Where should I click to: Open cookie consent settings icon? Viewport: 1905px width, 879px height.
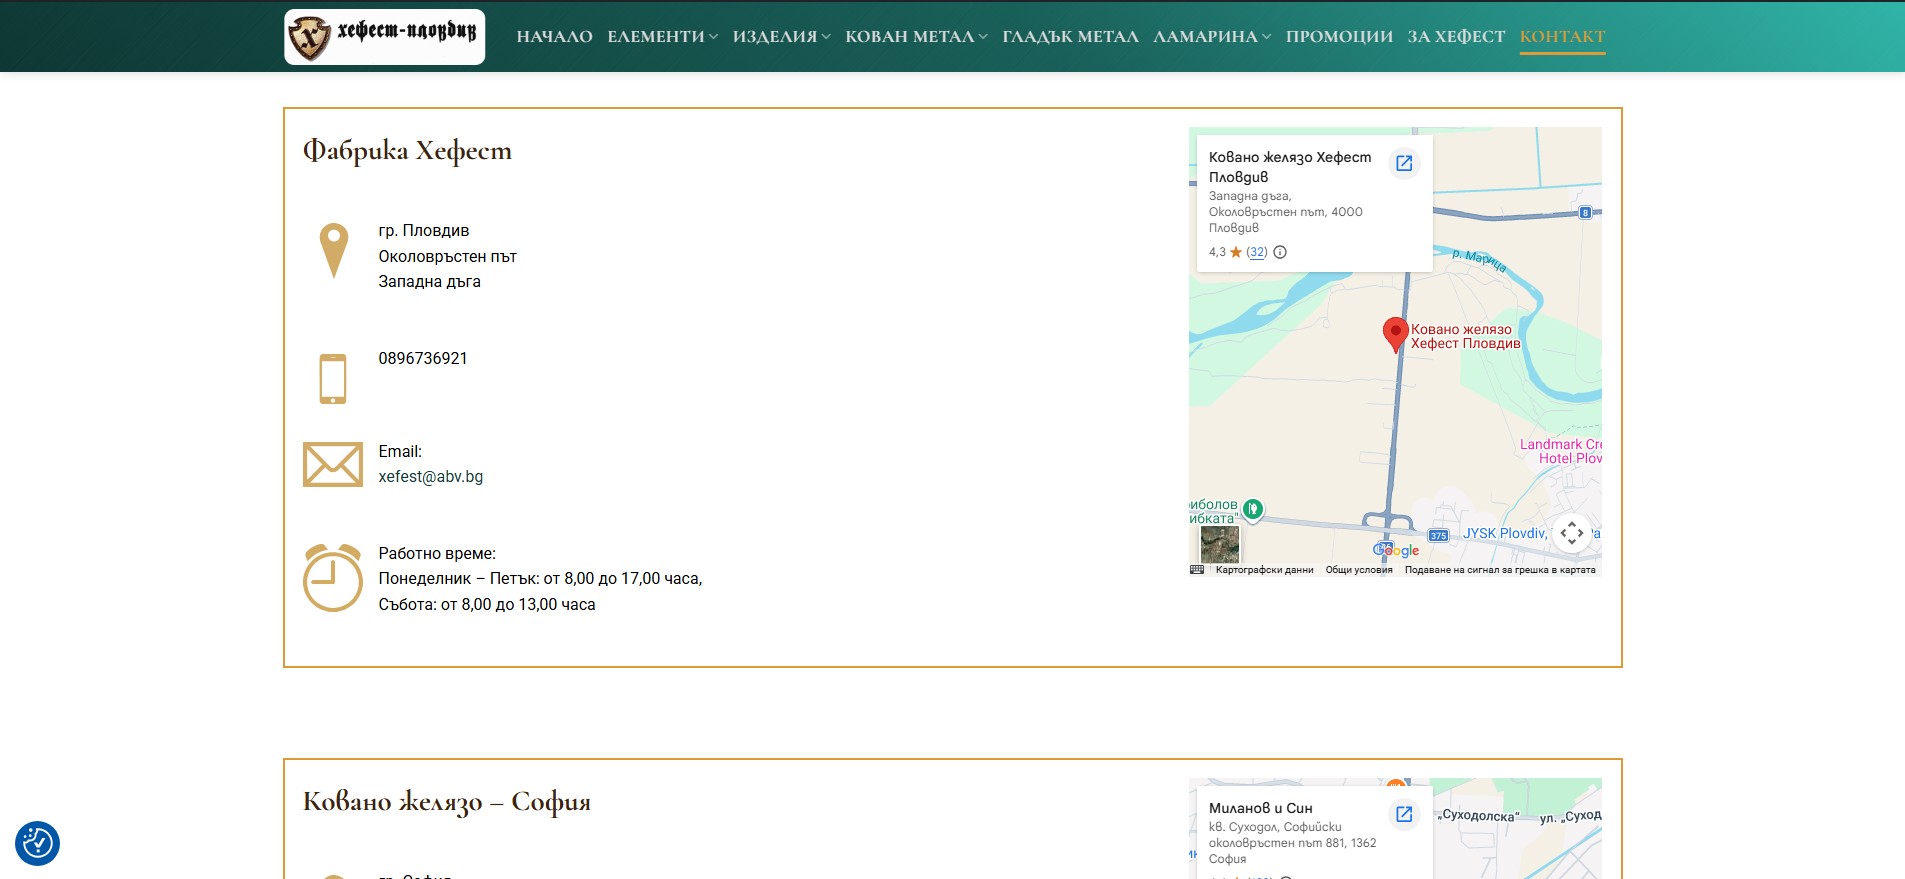pos(38,843)
